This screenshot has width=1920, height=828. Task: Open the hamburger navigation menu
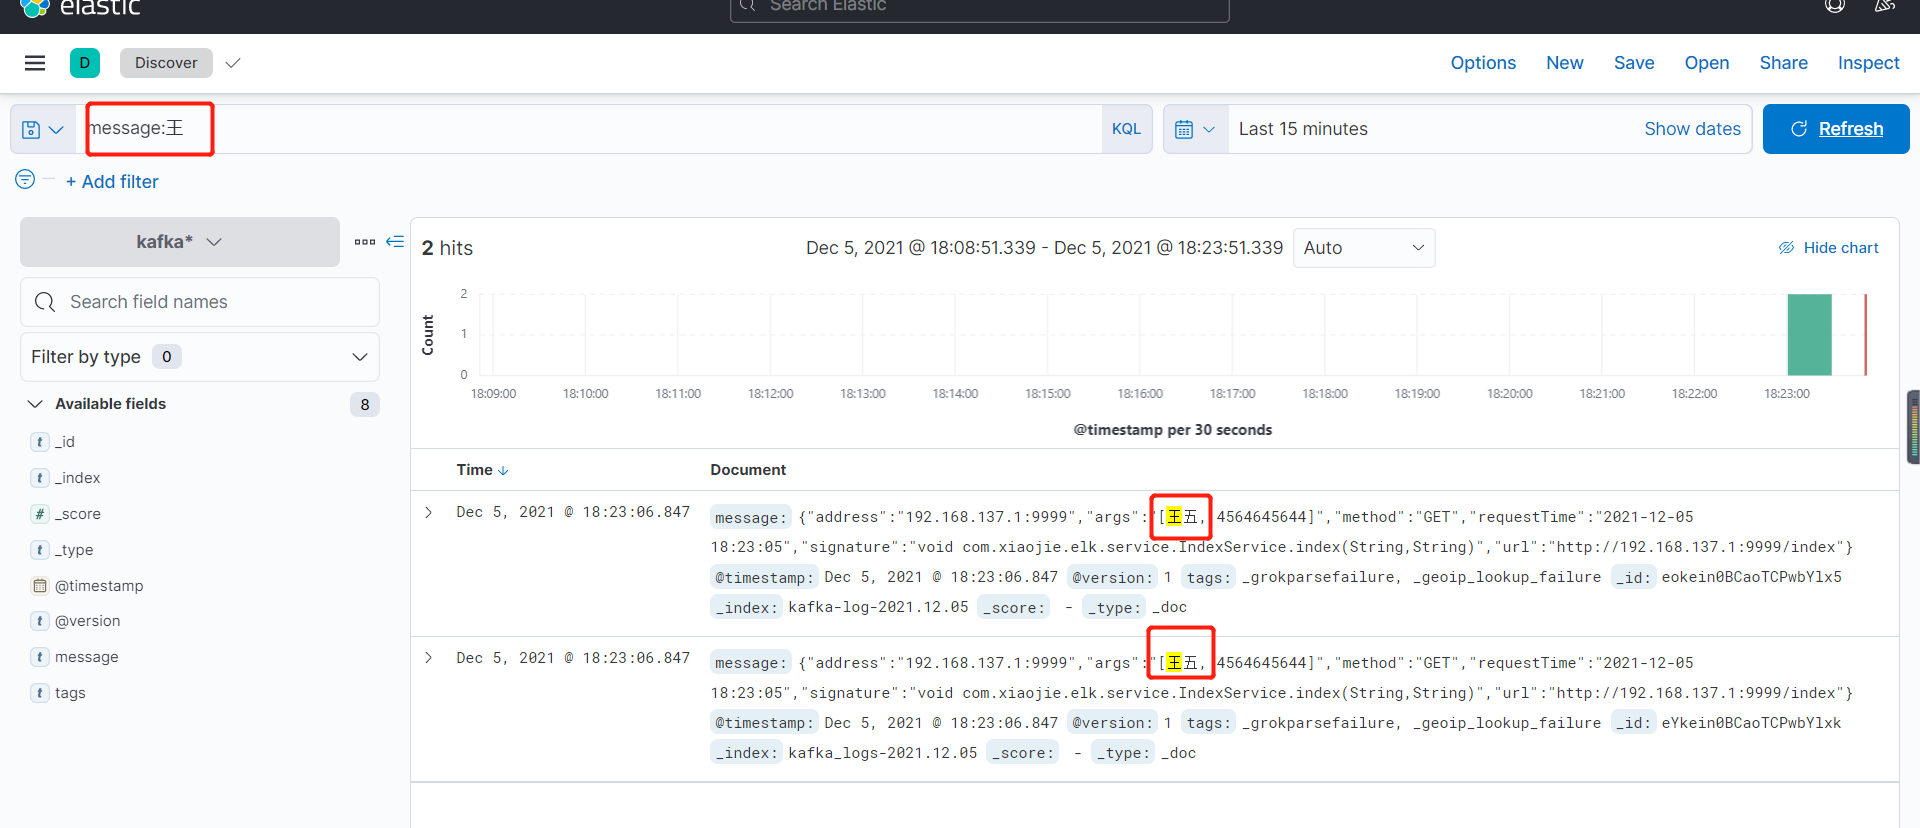(x=35, y=63)
